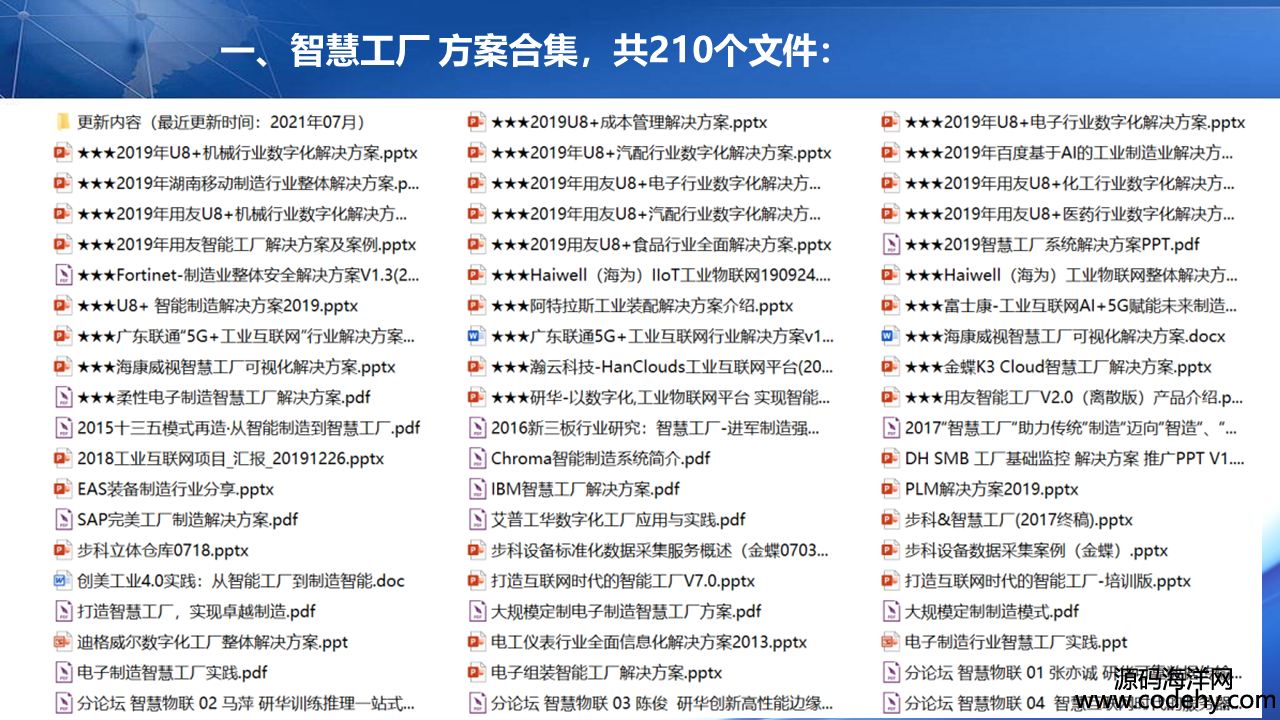Select file name 2017"智慧工厂"助力传统"制造"迈向"智造"

tap(1071, 428)
